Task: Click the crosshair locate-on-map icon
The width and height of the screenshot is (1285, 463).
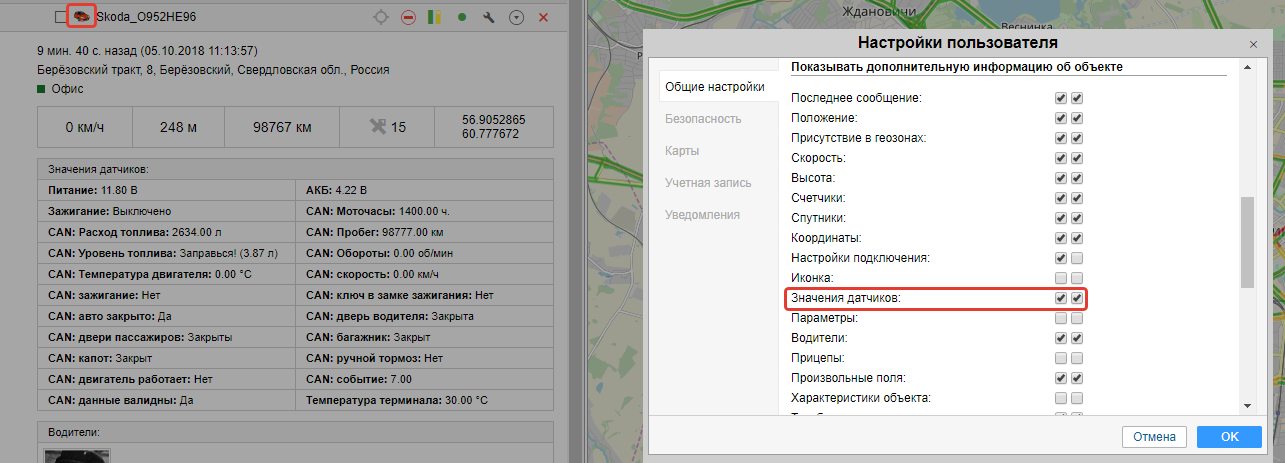Action: (381, 17)
